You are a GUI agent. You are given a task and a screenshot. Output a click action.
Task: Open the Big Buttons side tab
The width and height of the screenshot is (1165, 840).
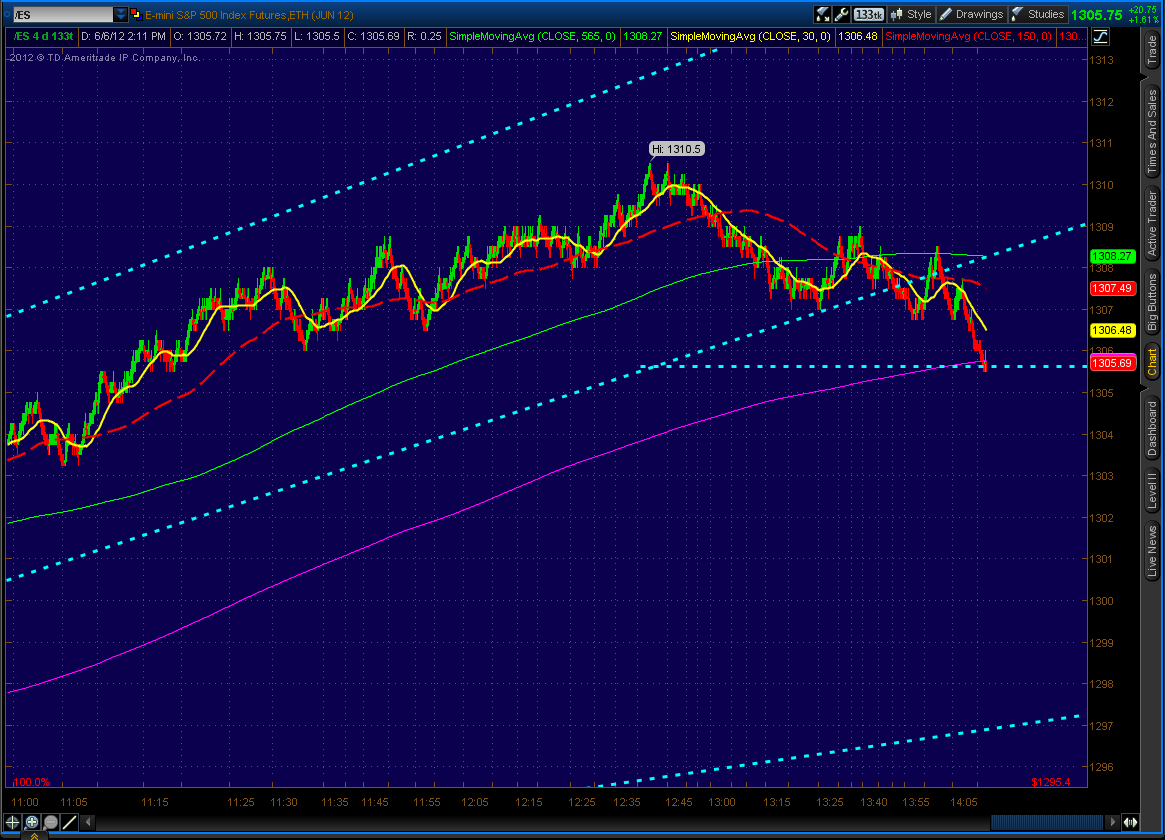(1152, 302)
